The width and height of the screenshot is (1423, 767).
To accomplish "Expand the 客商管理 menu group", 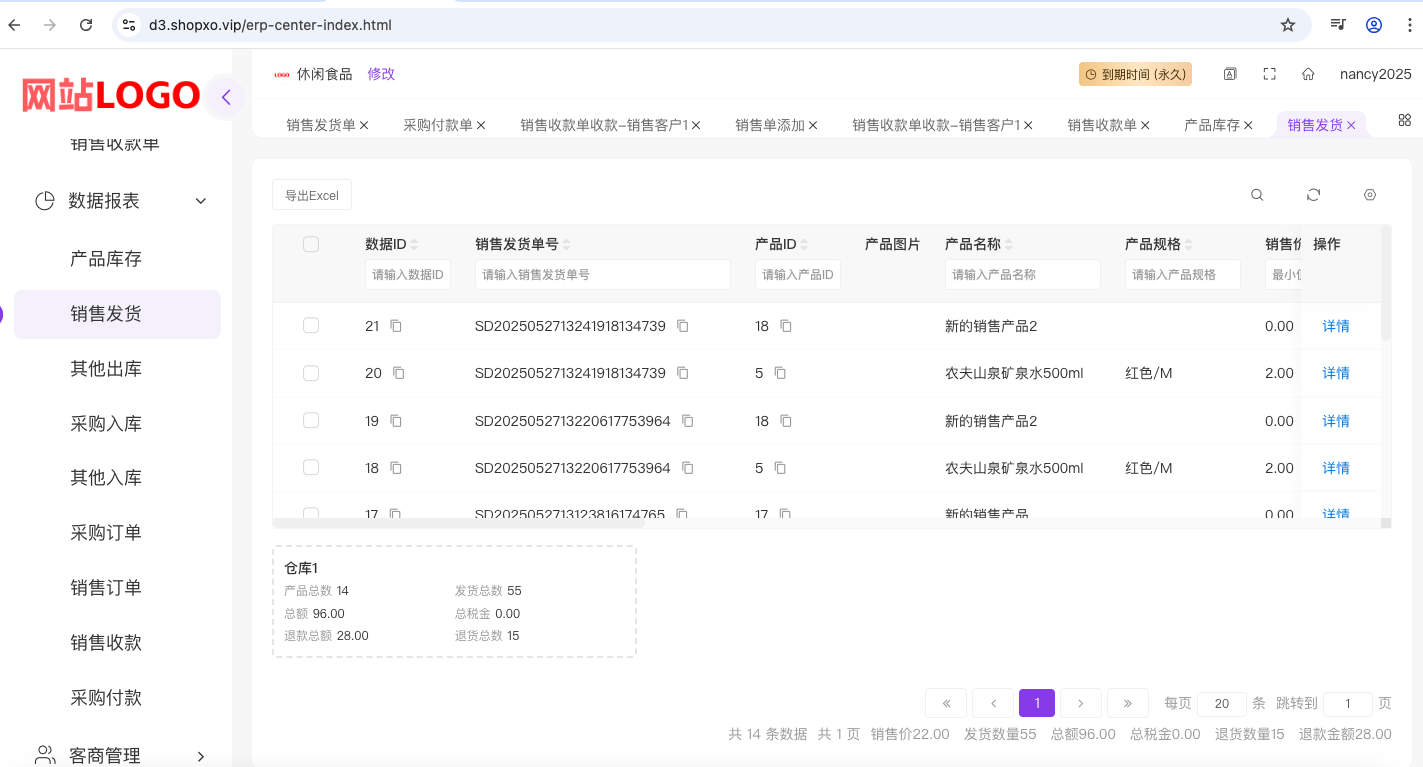I will click(201, 756).
